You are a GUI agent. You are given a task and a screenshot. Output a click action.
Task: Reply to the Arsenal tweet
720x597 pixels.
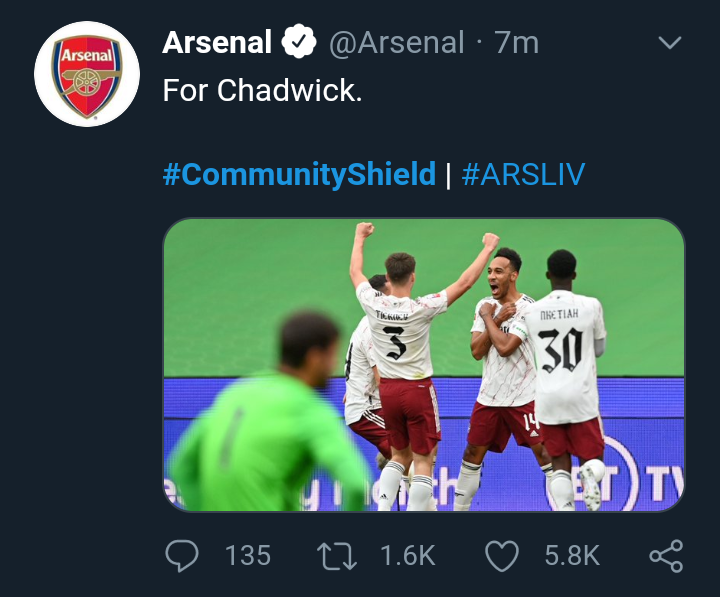pyautogui.click(x=182, y=555)
